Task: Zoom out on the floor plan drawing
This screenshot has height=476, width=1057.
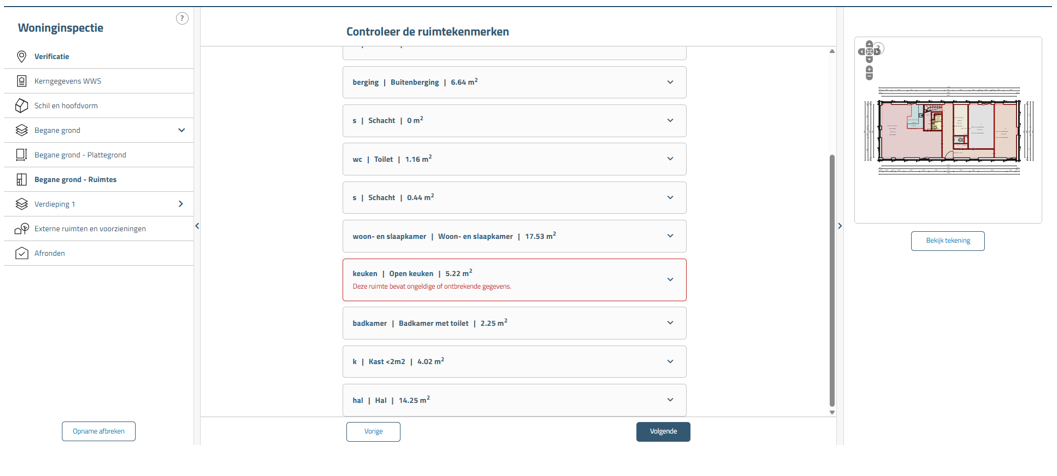Action: tap(869, 76)
